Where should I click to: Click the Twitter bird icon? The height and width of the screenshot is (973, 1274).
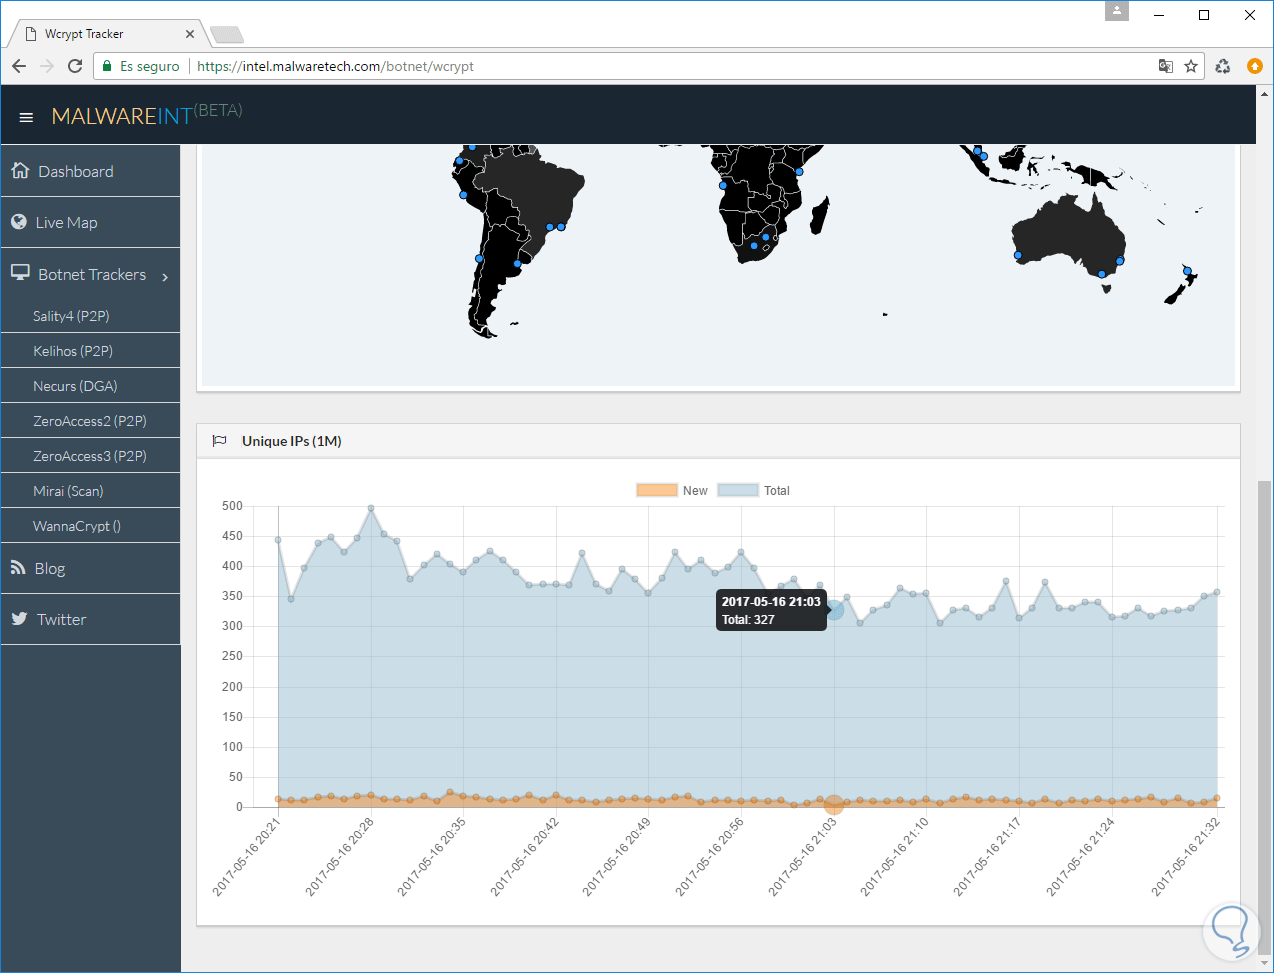coord(19,619)
